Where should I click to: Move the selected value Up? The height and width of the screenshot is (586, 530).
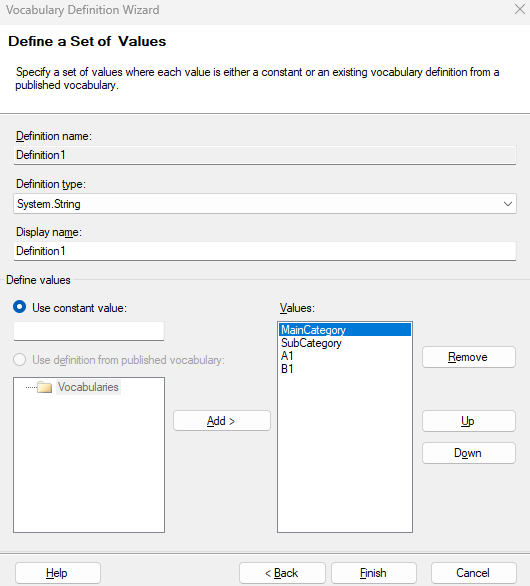469,421
